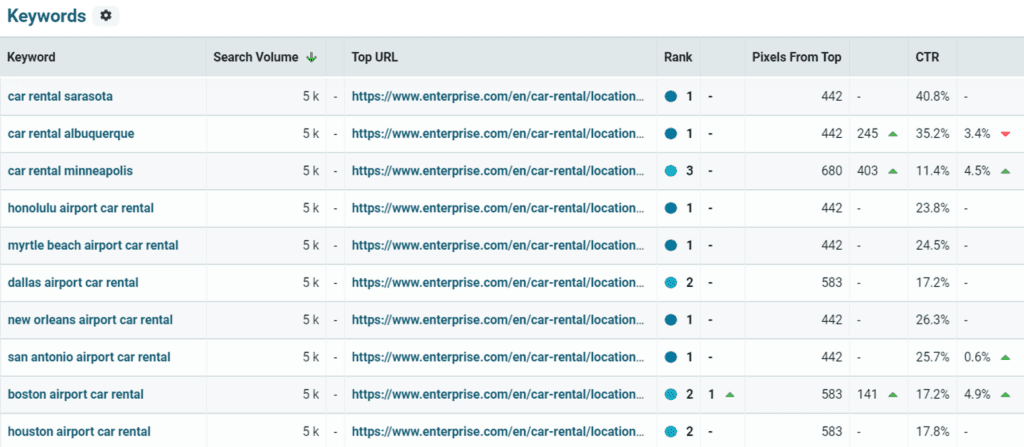Click the red CTR down arrow for albuquerque
This screenshot has height=447, width=1024.
[x=1005, y=134]
